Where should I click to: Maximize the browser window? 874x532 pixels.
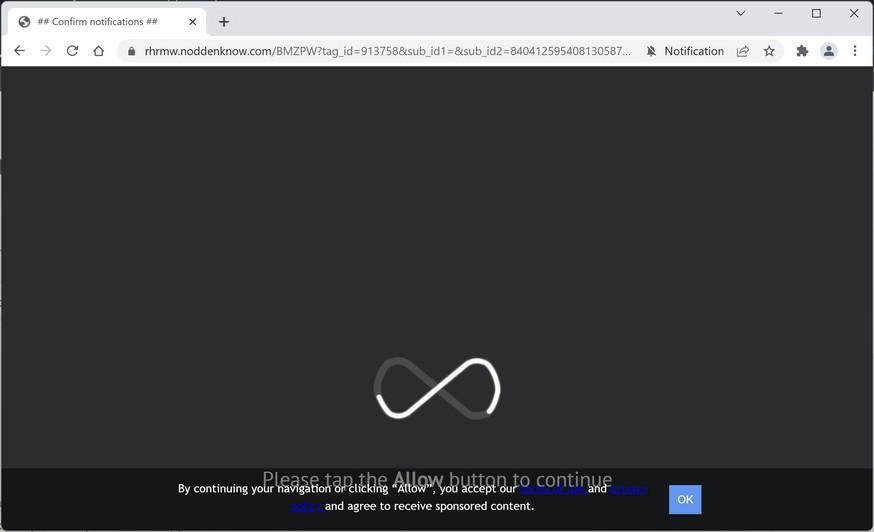(816, 13)
